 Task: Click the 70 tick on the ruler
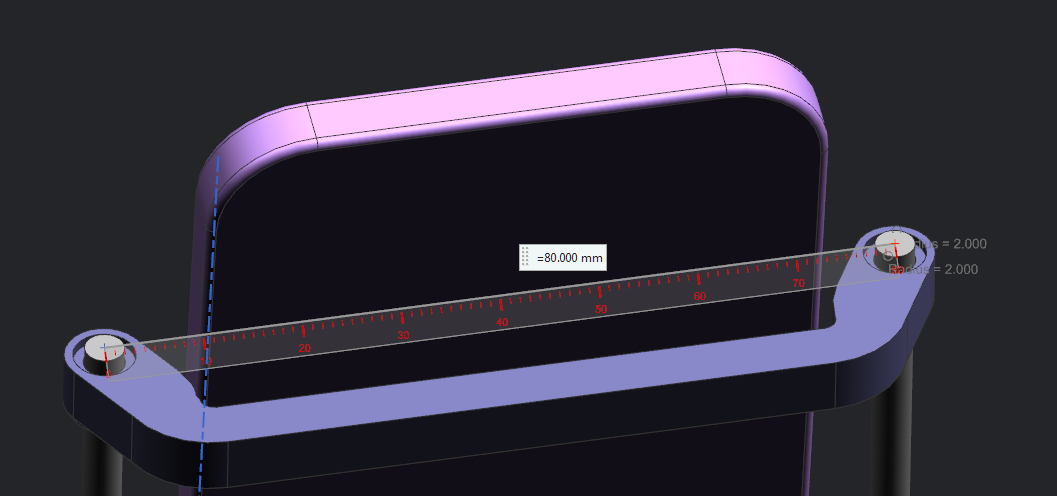[x=799, y=283]
